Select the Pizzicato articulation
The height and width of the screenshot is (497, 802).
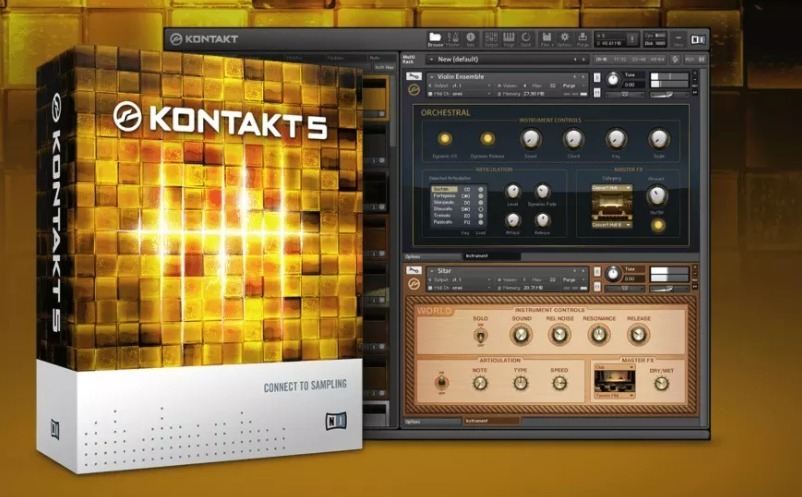[x=444, y=222]
